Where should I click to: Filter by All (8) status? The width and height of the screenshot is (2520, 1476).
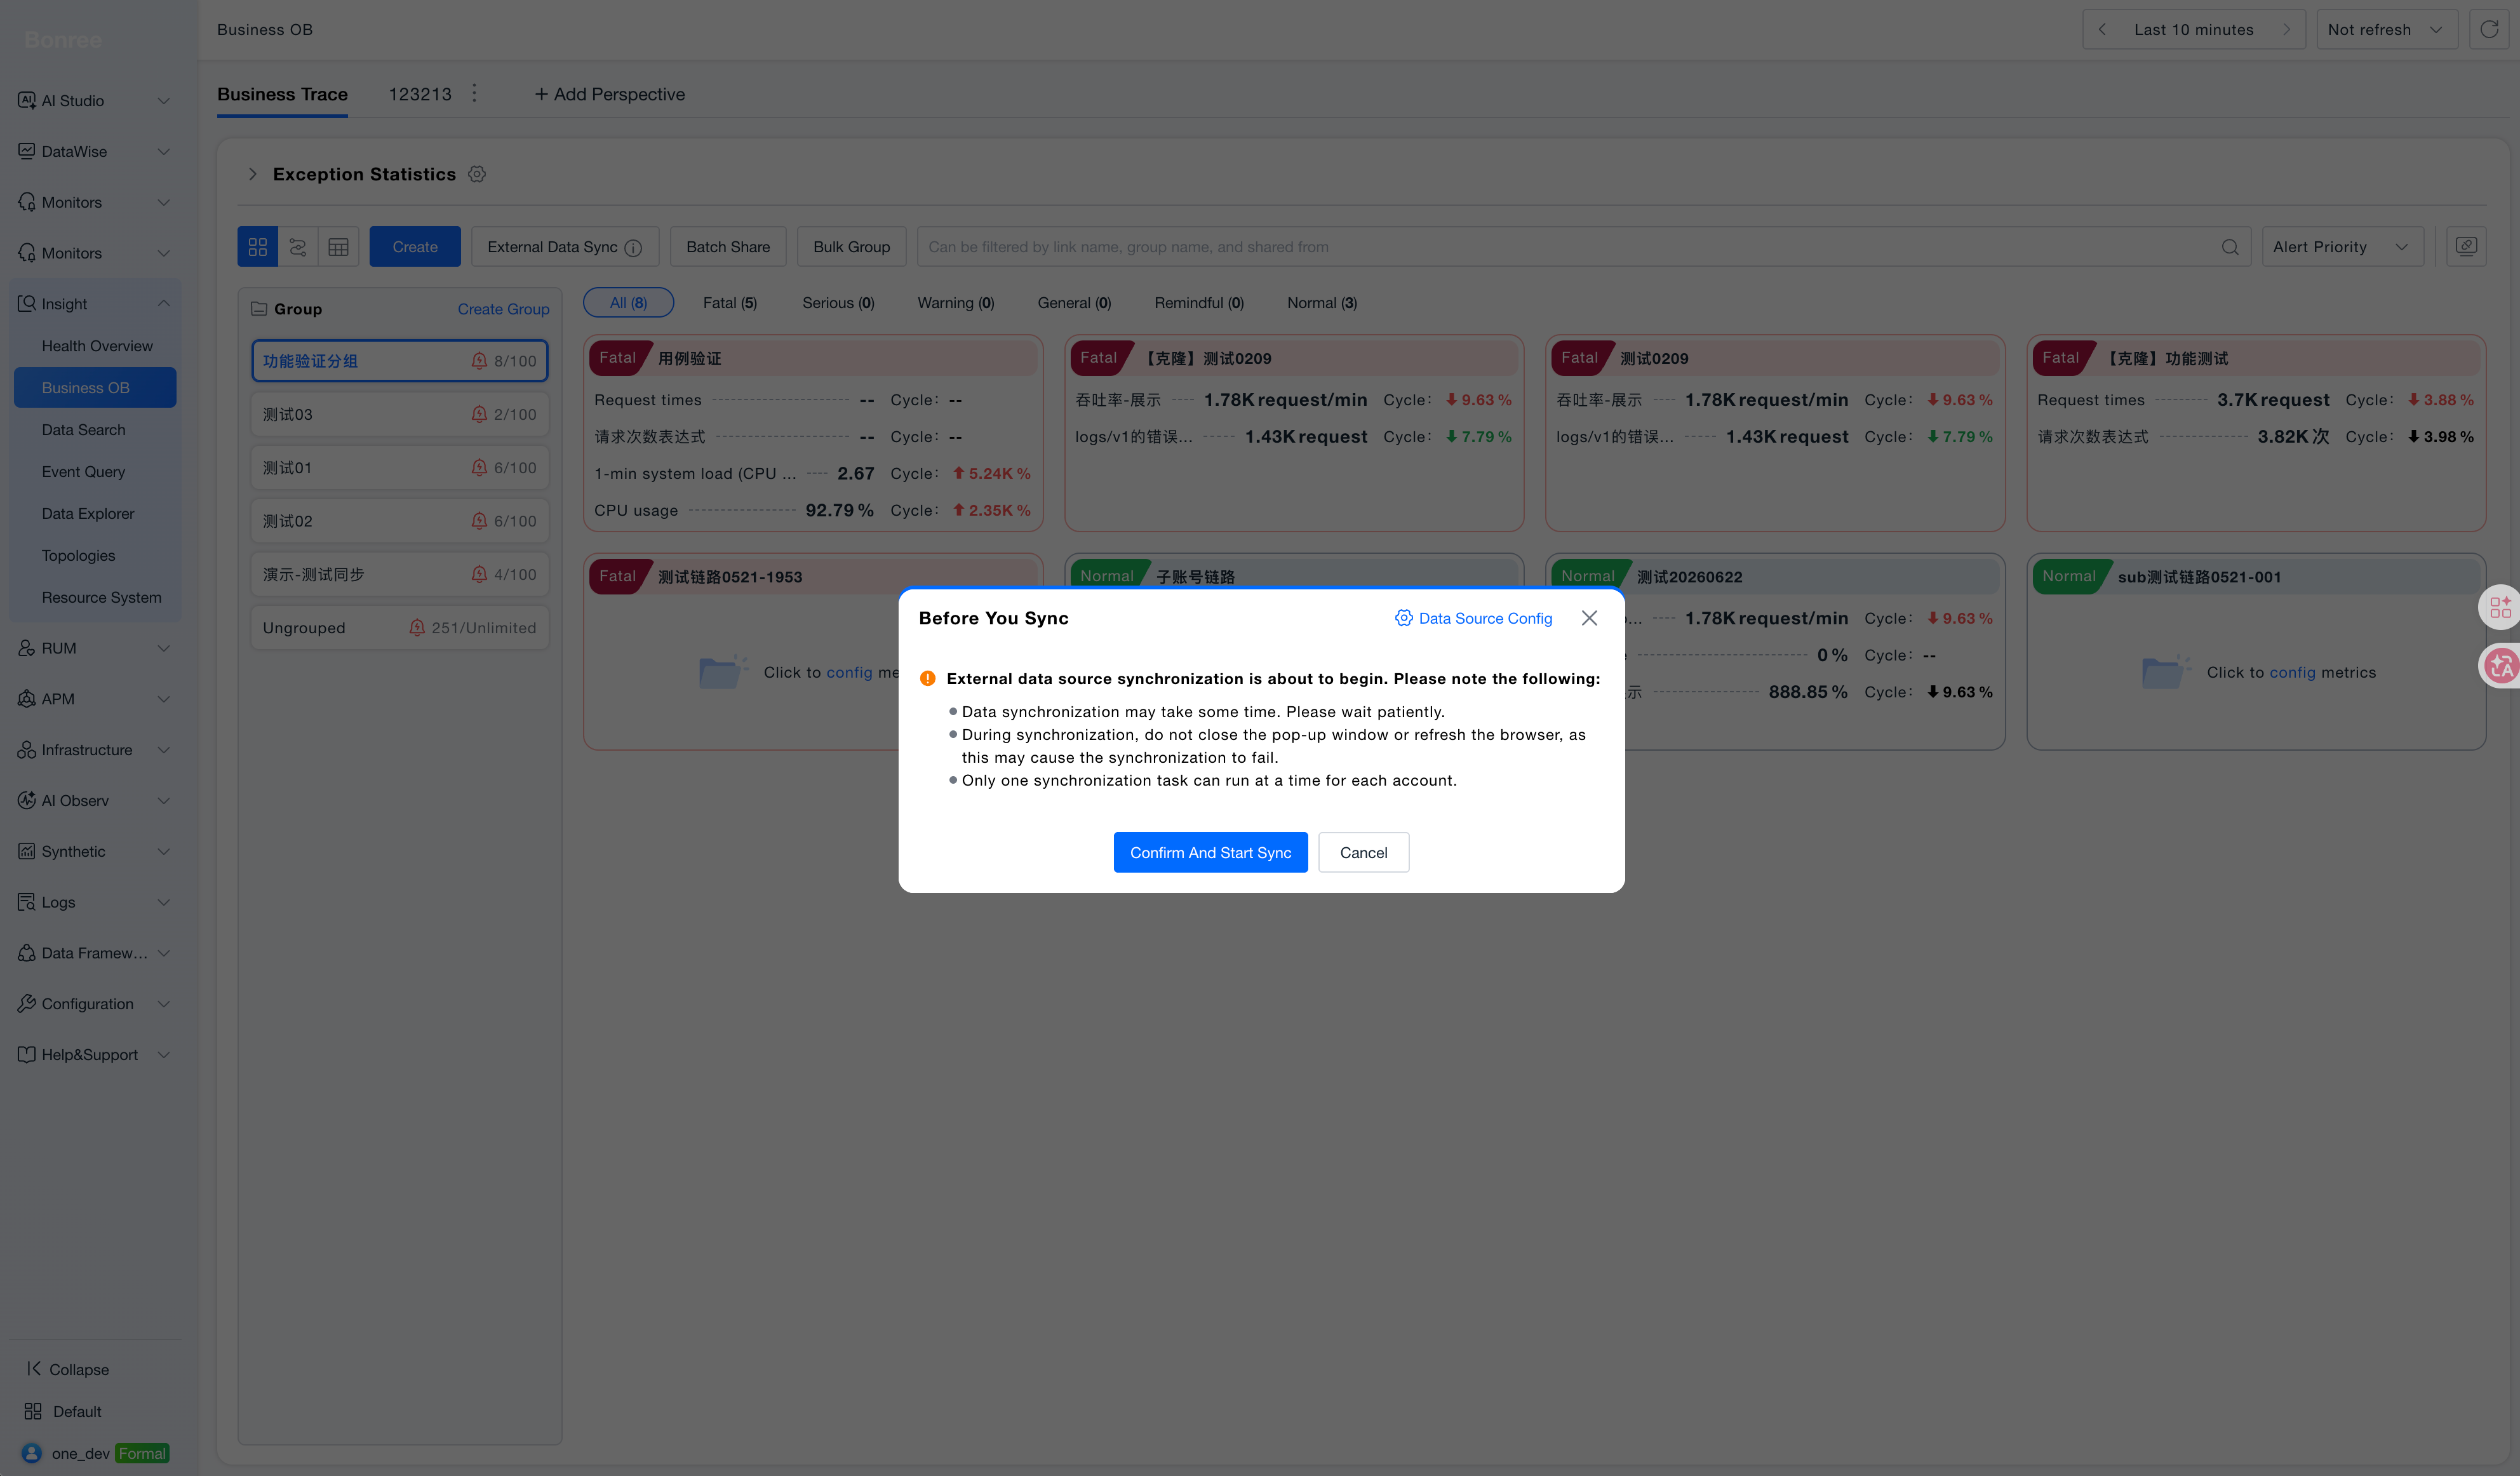pos(628,302)
